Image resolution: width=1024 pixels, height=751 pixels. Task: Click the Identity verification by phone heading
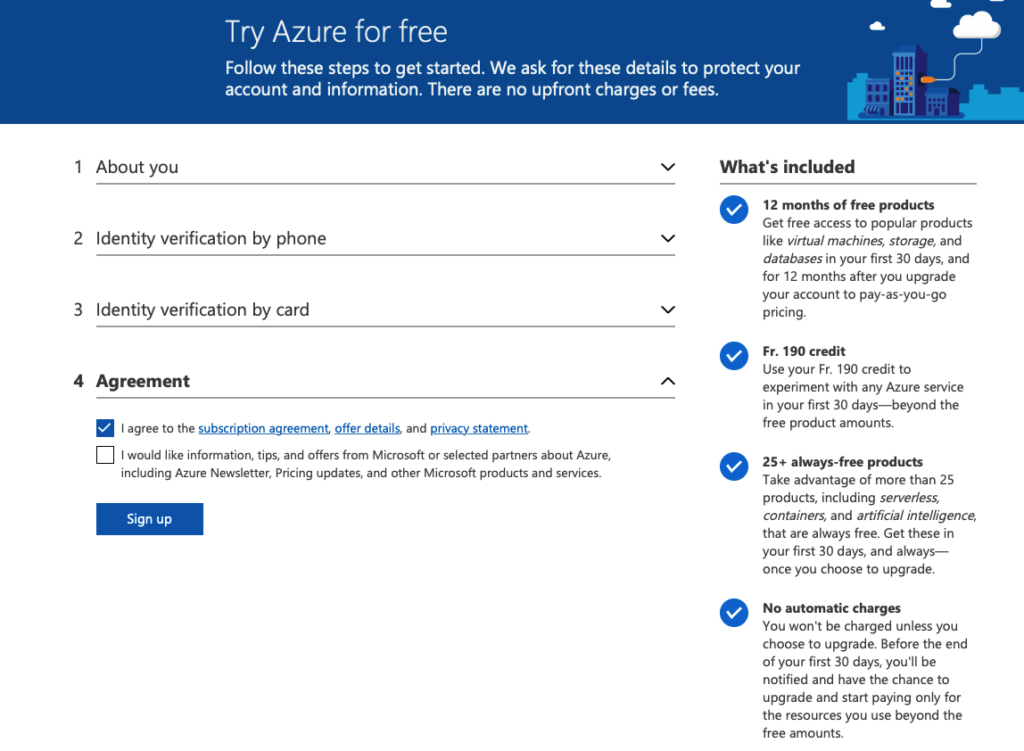[211, 238]
